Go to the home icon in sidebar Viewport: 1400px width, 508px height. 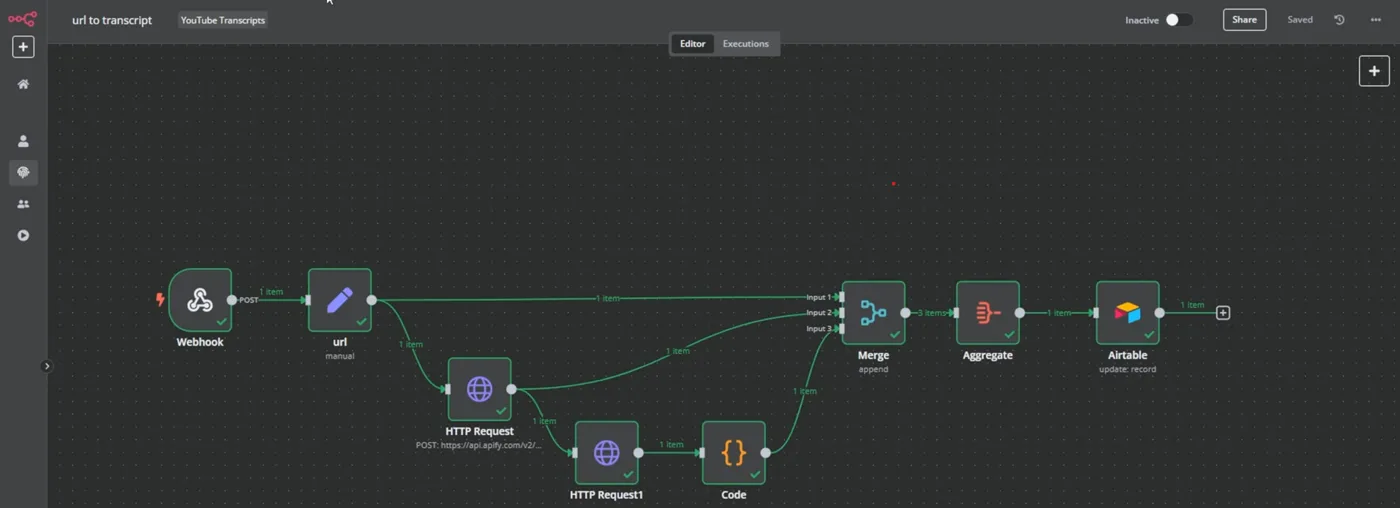(23, 85)
